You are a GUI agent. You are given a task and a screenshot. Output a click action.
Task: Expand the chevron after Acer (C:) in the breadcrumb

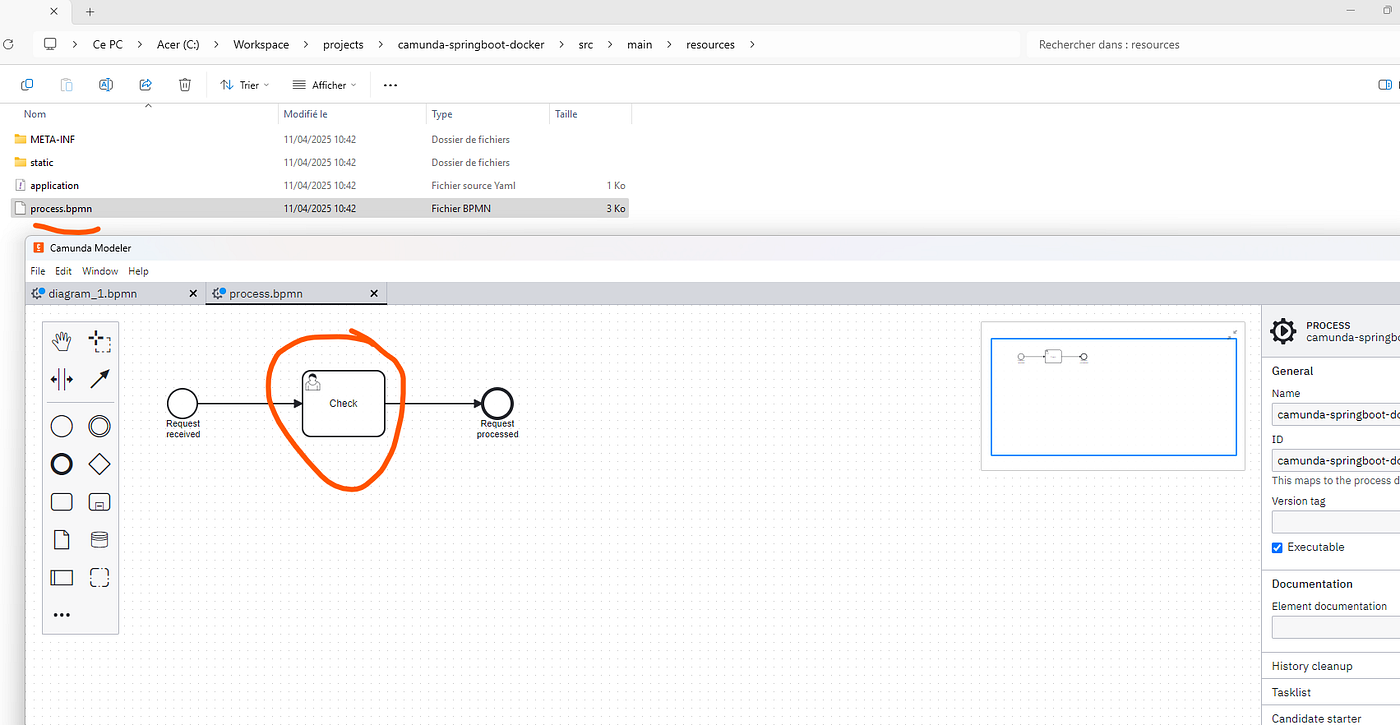click(x=217, y=45)
